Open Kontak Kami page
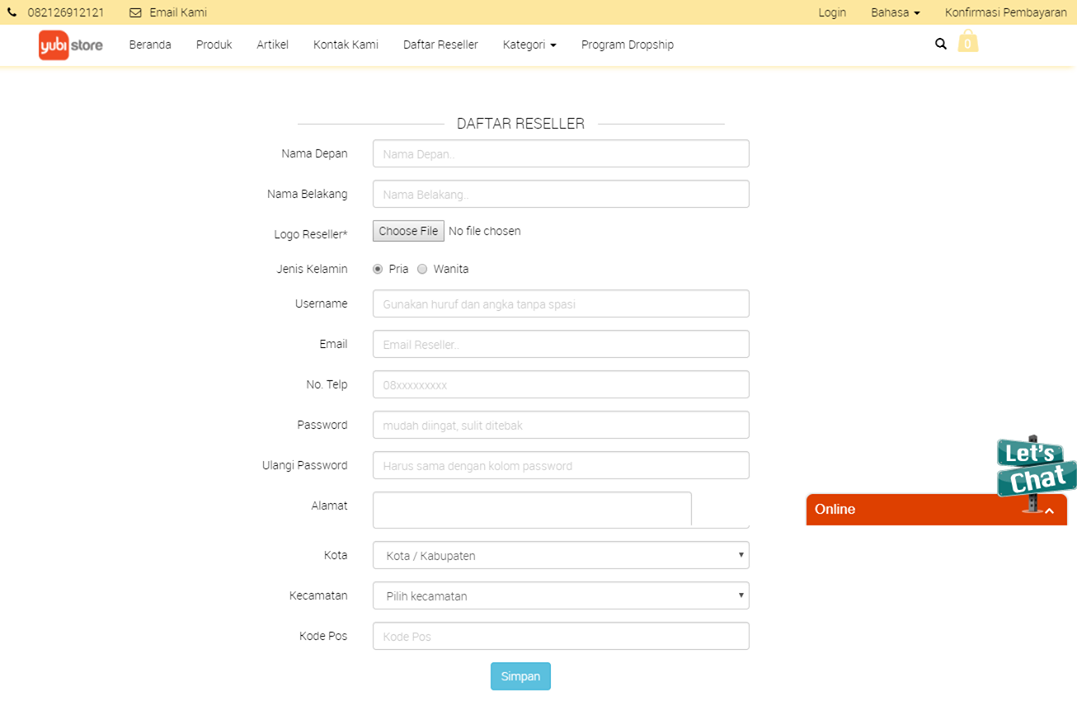1077x720 pixels. pos(345,45)
